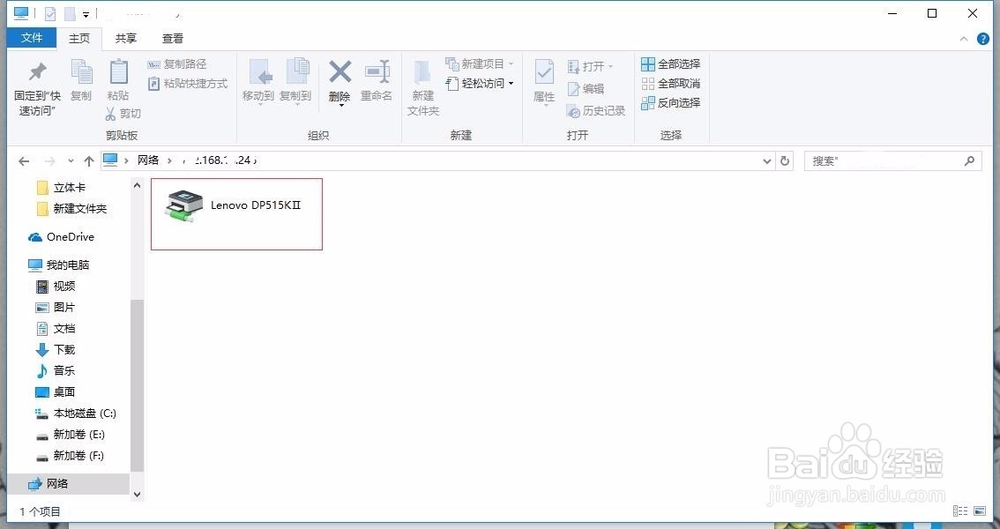Open Quick Access Toolbar customize arrow
The width and height of the screenshot is (1000, 529).
(x=85, y=14)
